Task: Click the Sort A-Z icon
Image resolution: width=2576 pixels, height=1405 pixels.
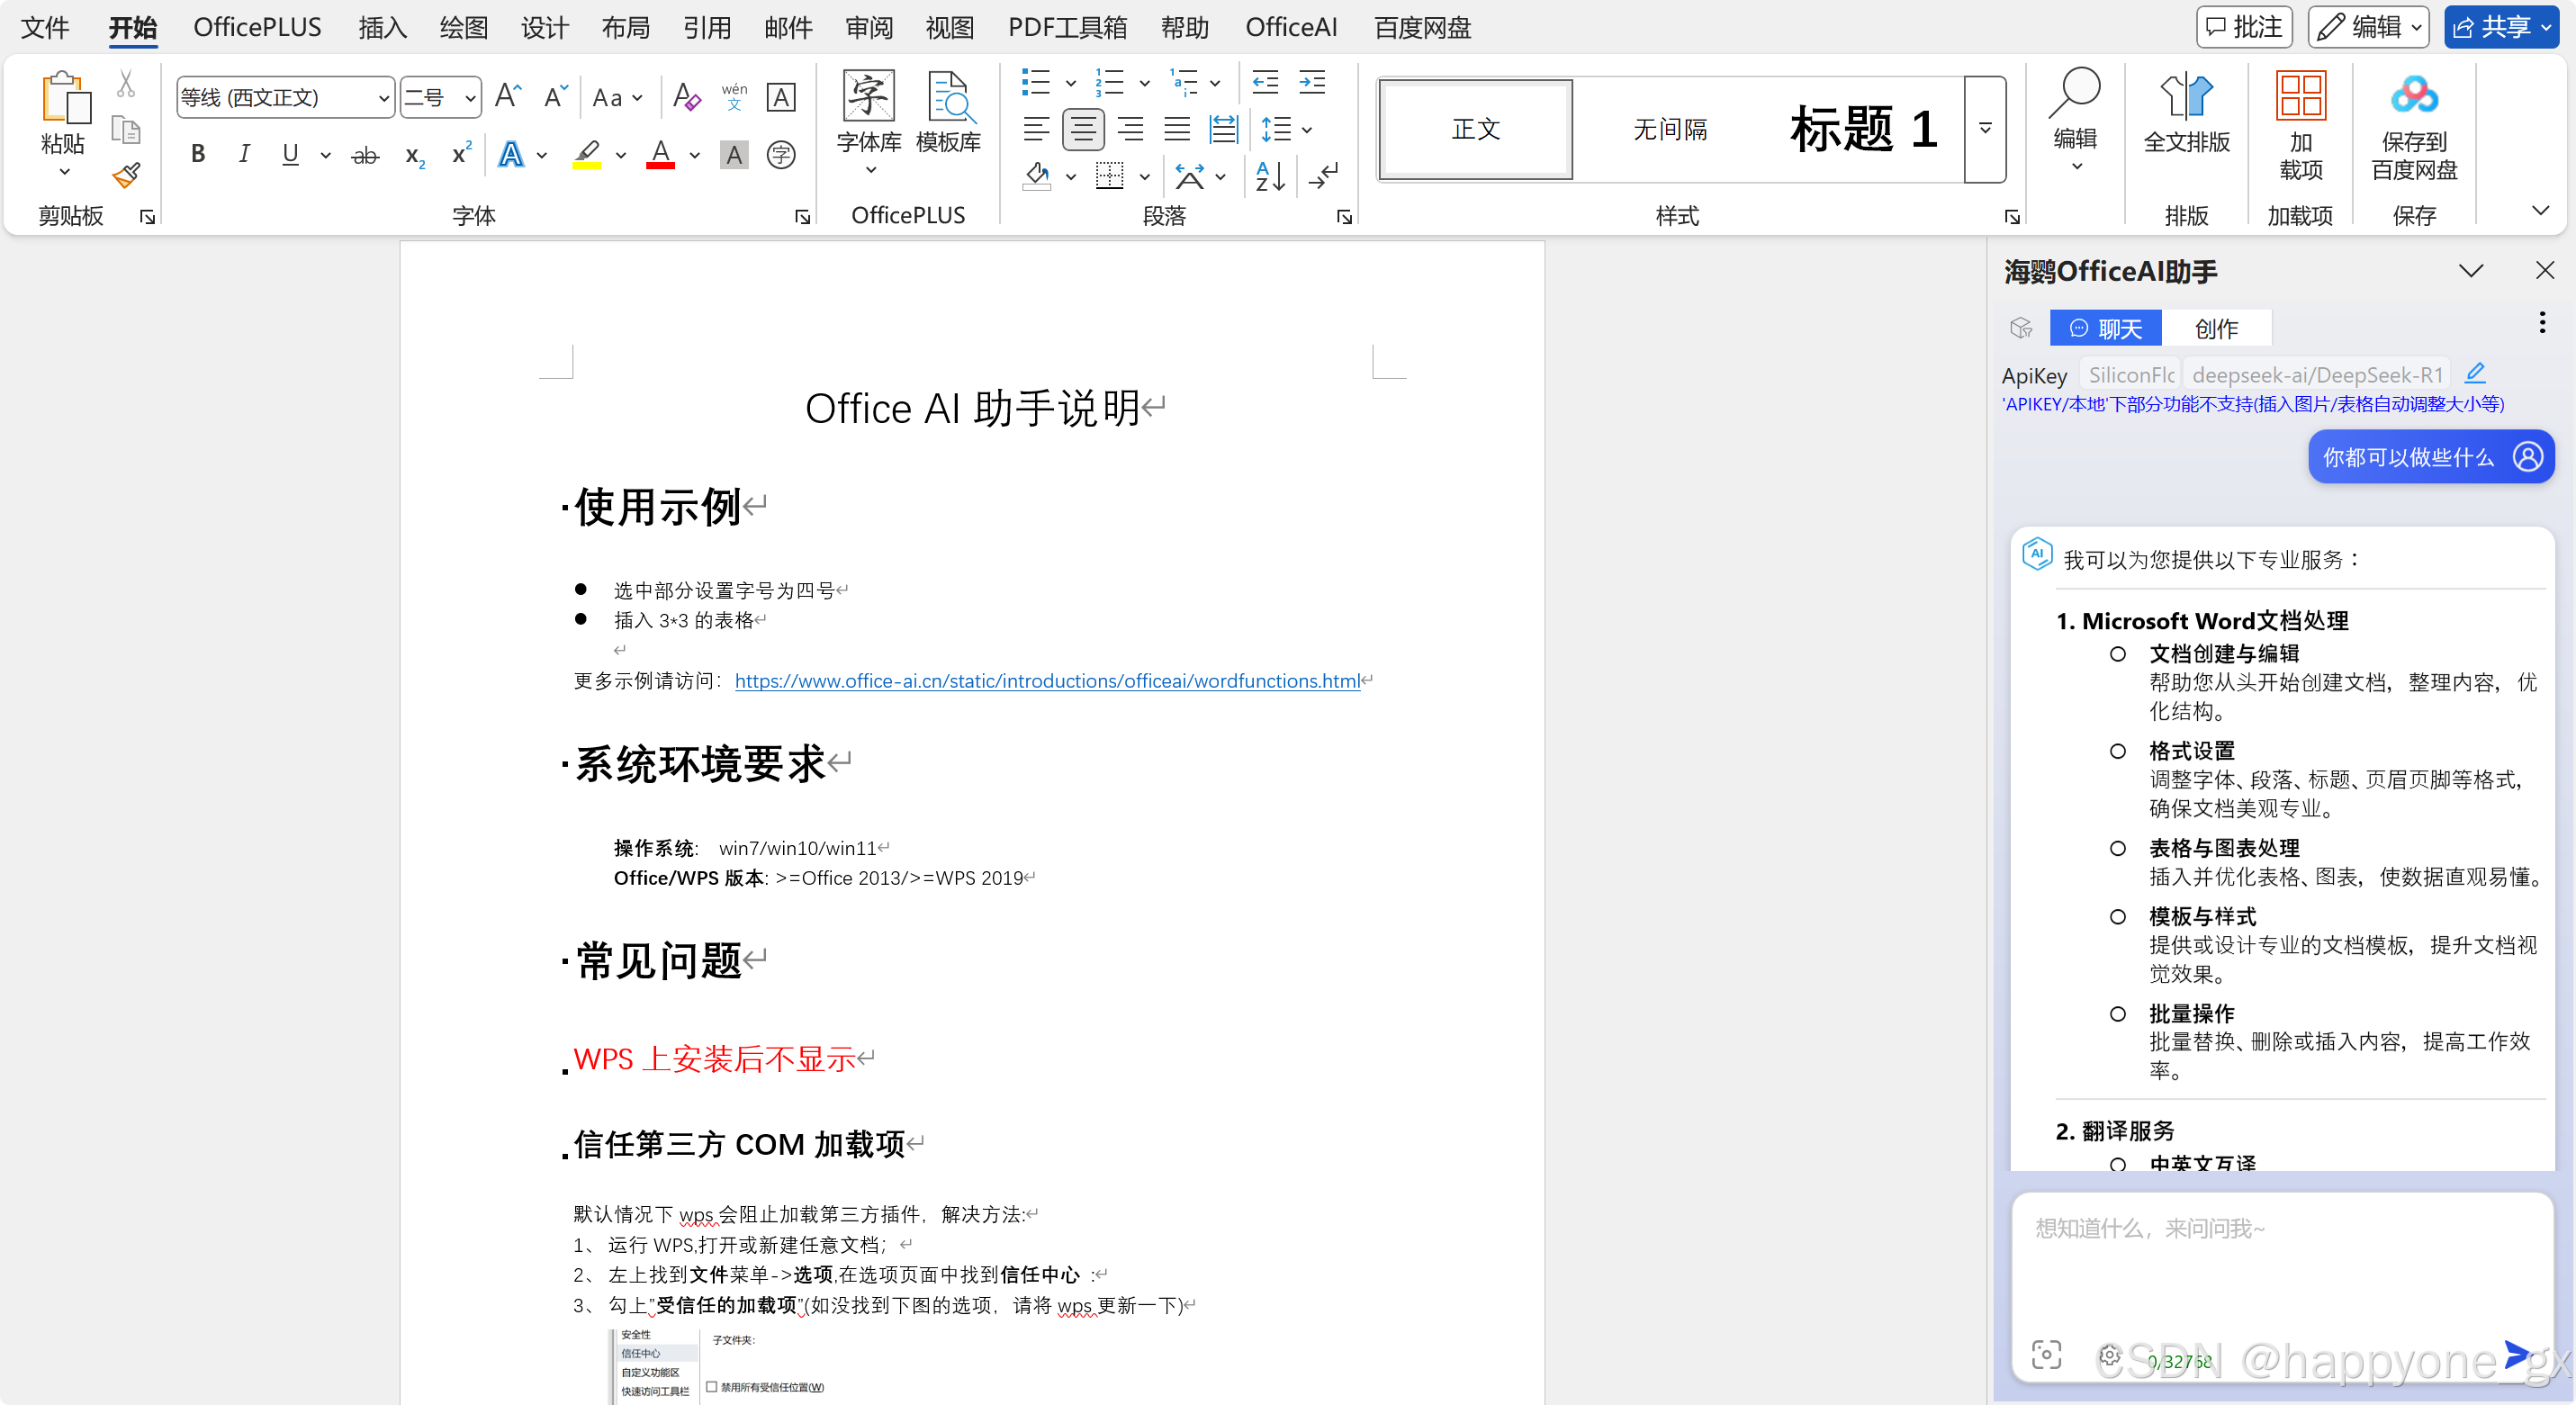Action: coord(1270,177)
